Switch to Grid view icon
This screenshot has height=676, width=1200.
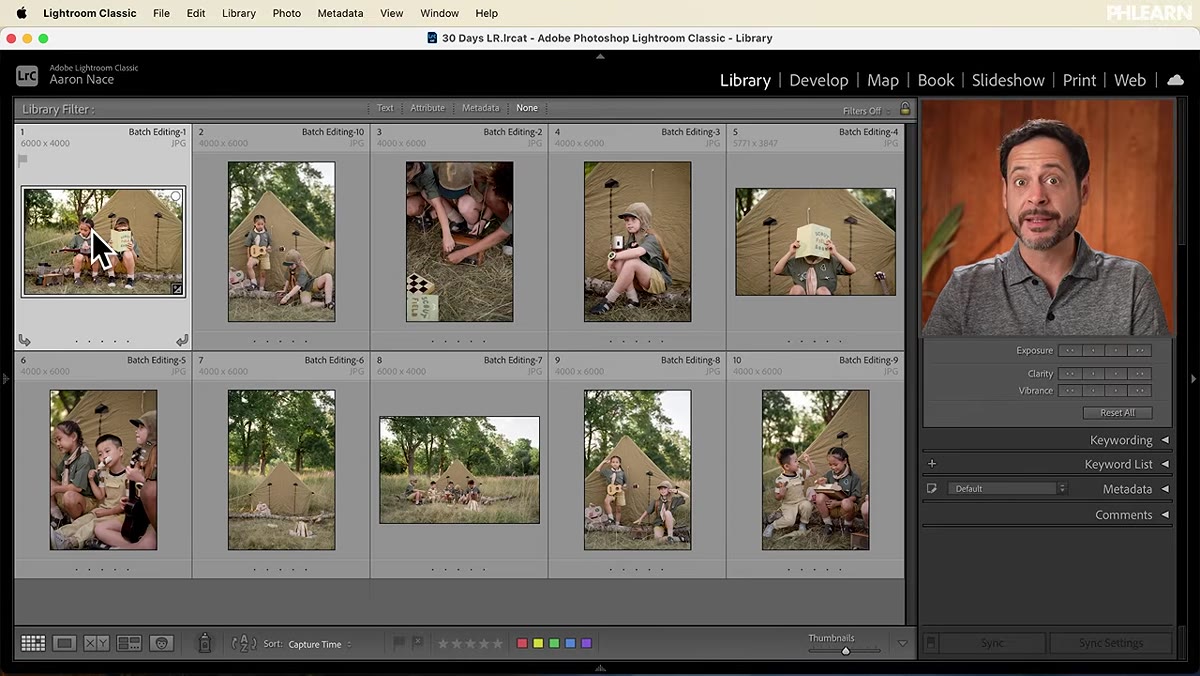33,644
